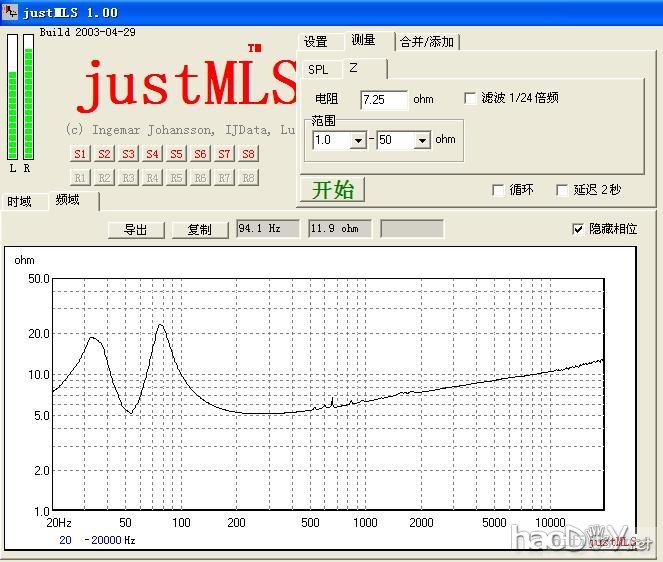Select the S3 memory slot button

(128, 154)
